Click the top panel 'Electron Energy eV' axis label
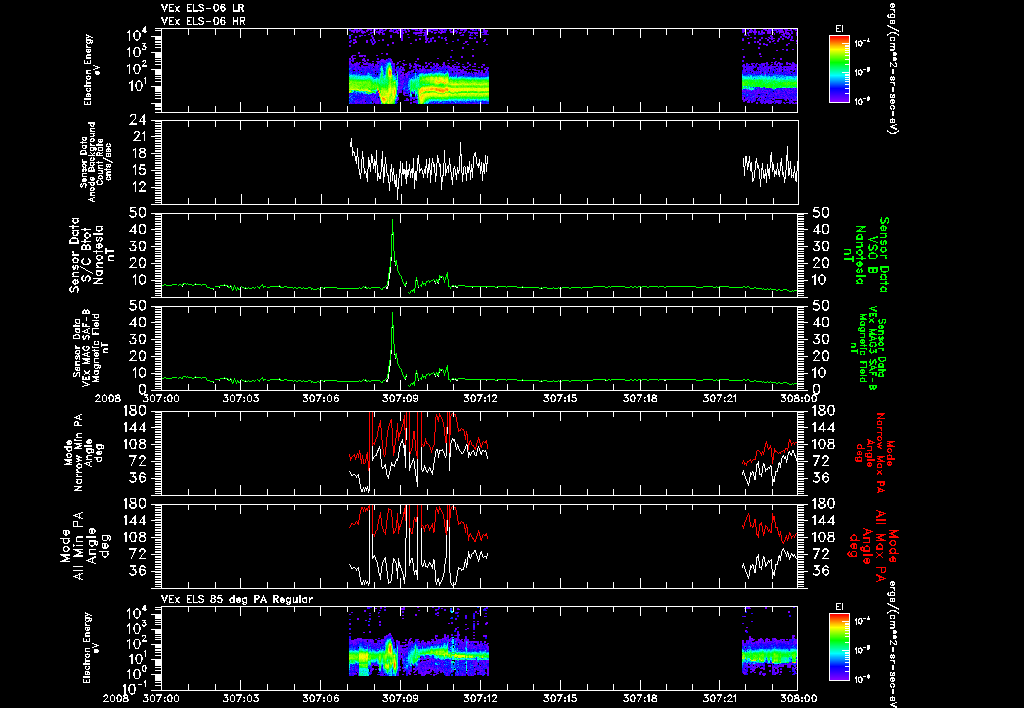This screenshot has width=1024, height=708. (x=91, y=70)
